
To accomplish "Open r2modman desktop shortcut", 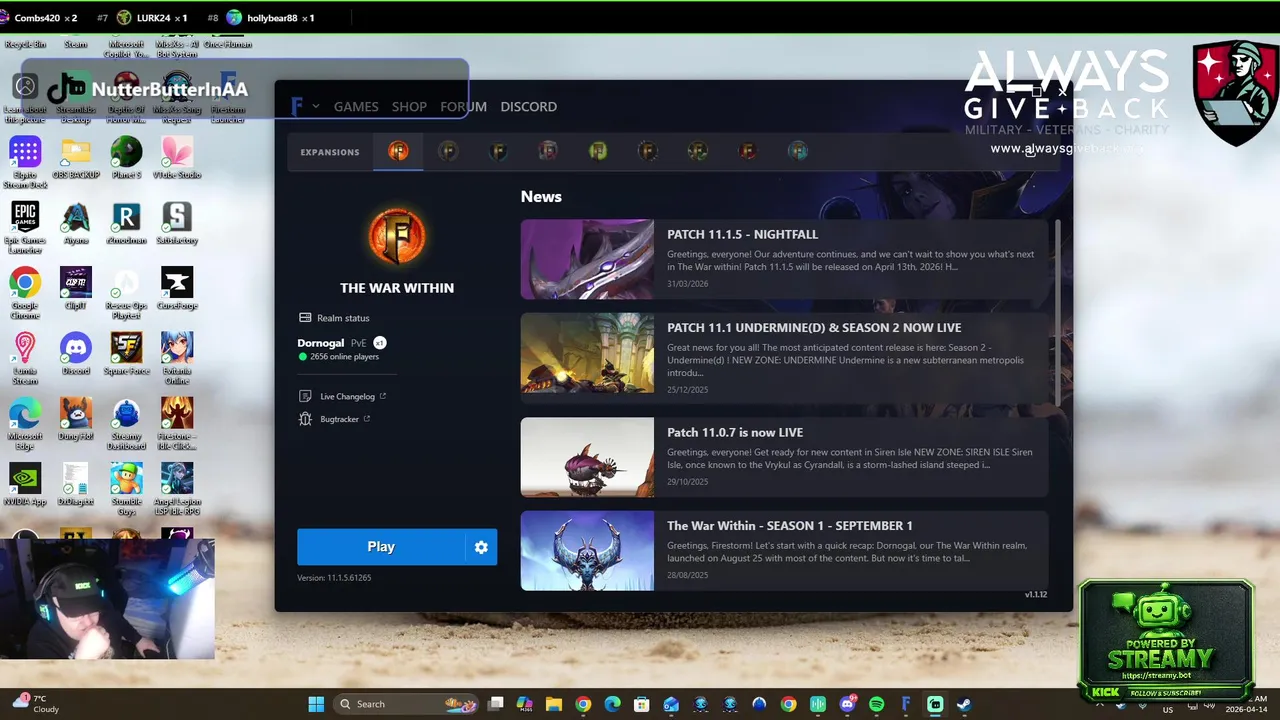I will click(126, 223).
